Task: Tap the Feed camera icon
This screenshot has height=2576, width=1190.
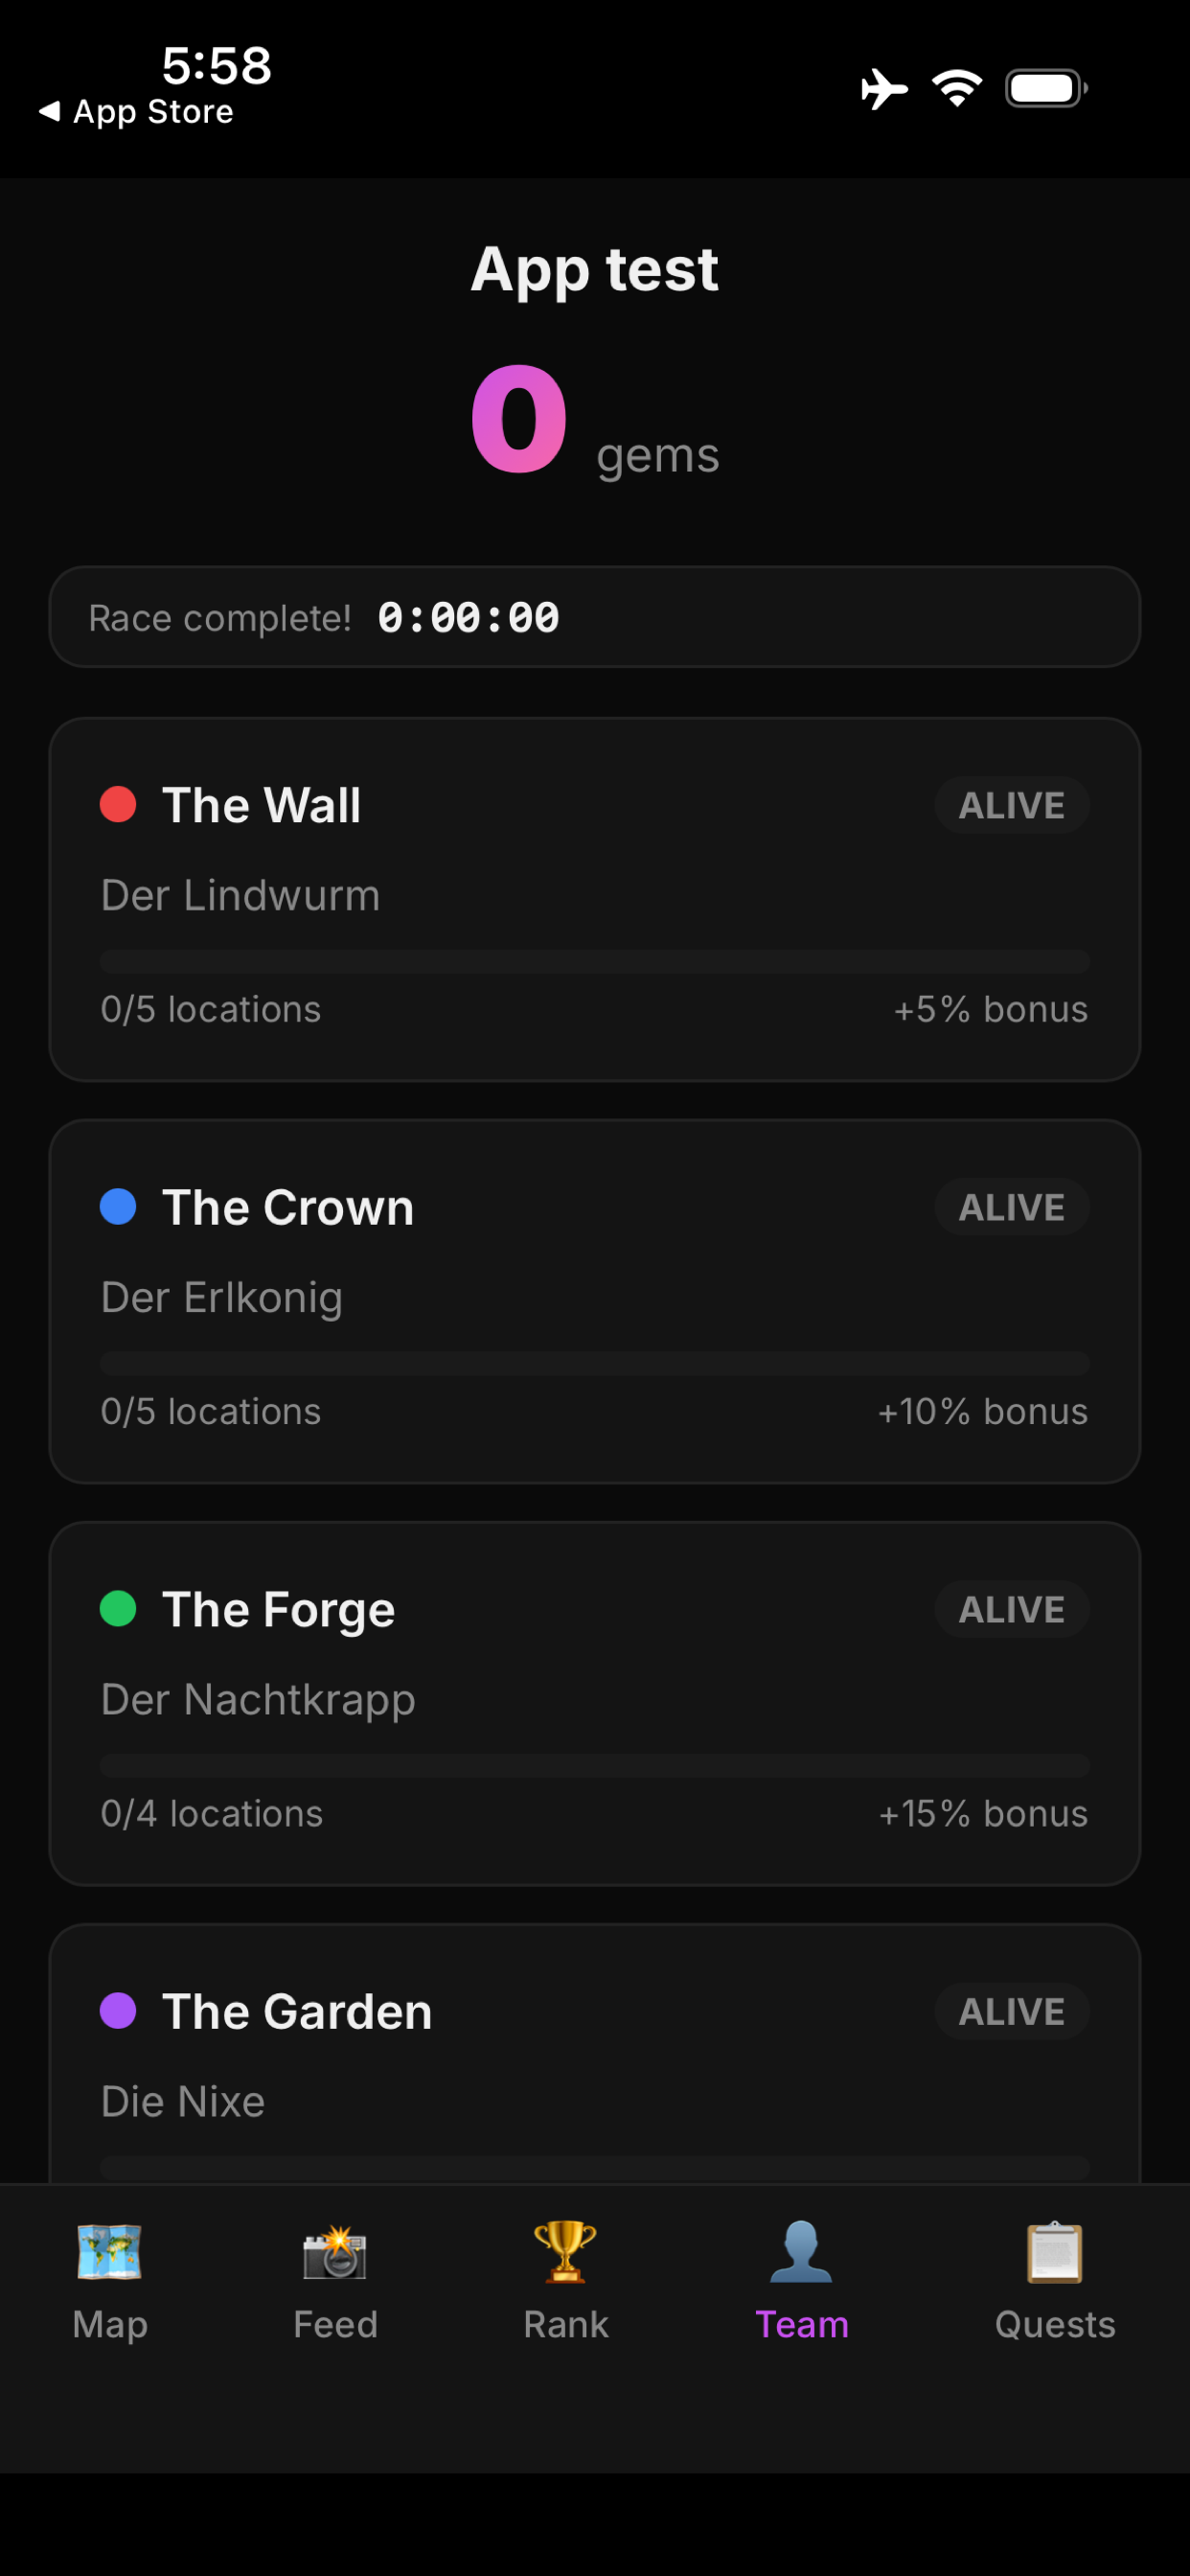Action: click(x=335, y=2252)
